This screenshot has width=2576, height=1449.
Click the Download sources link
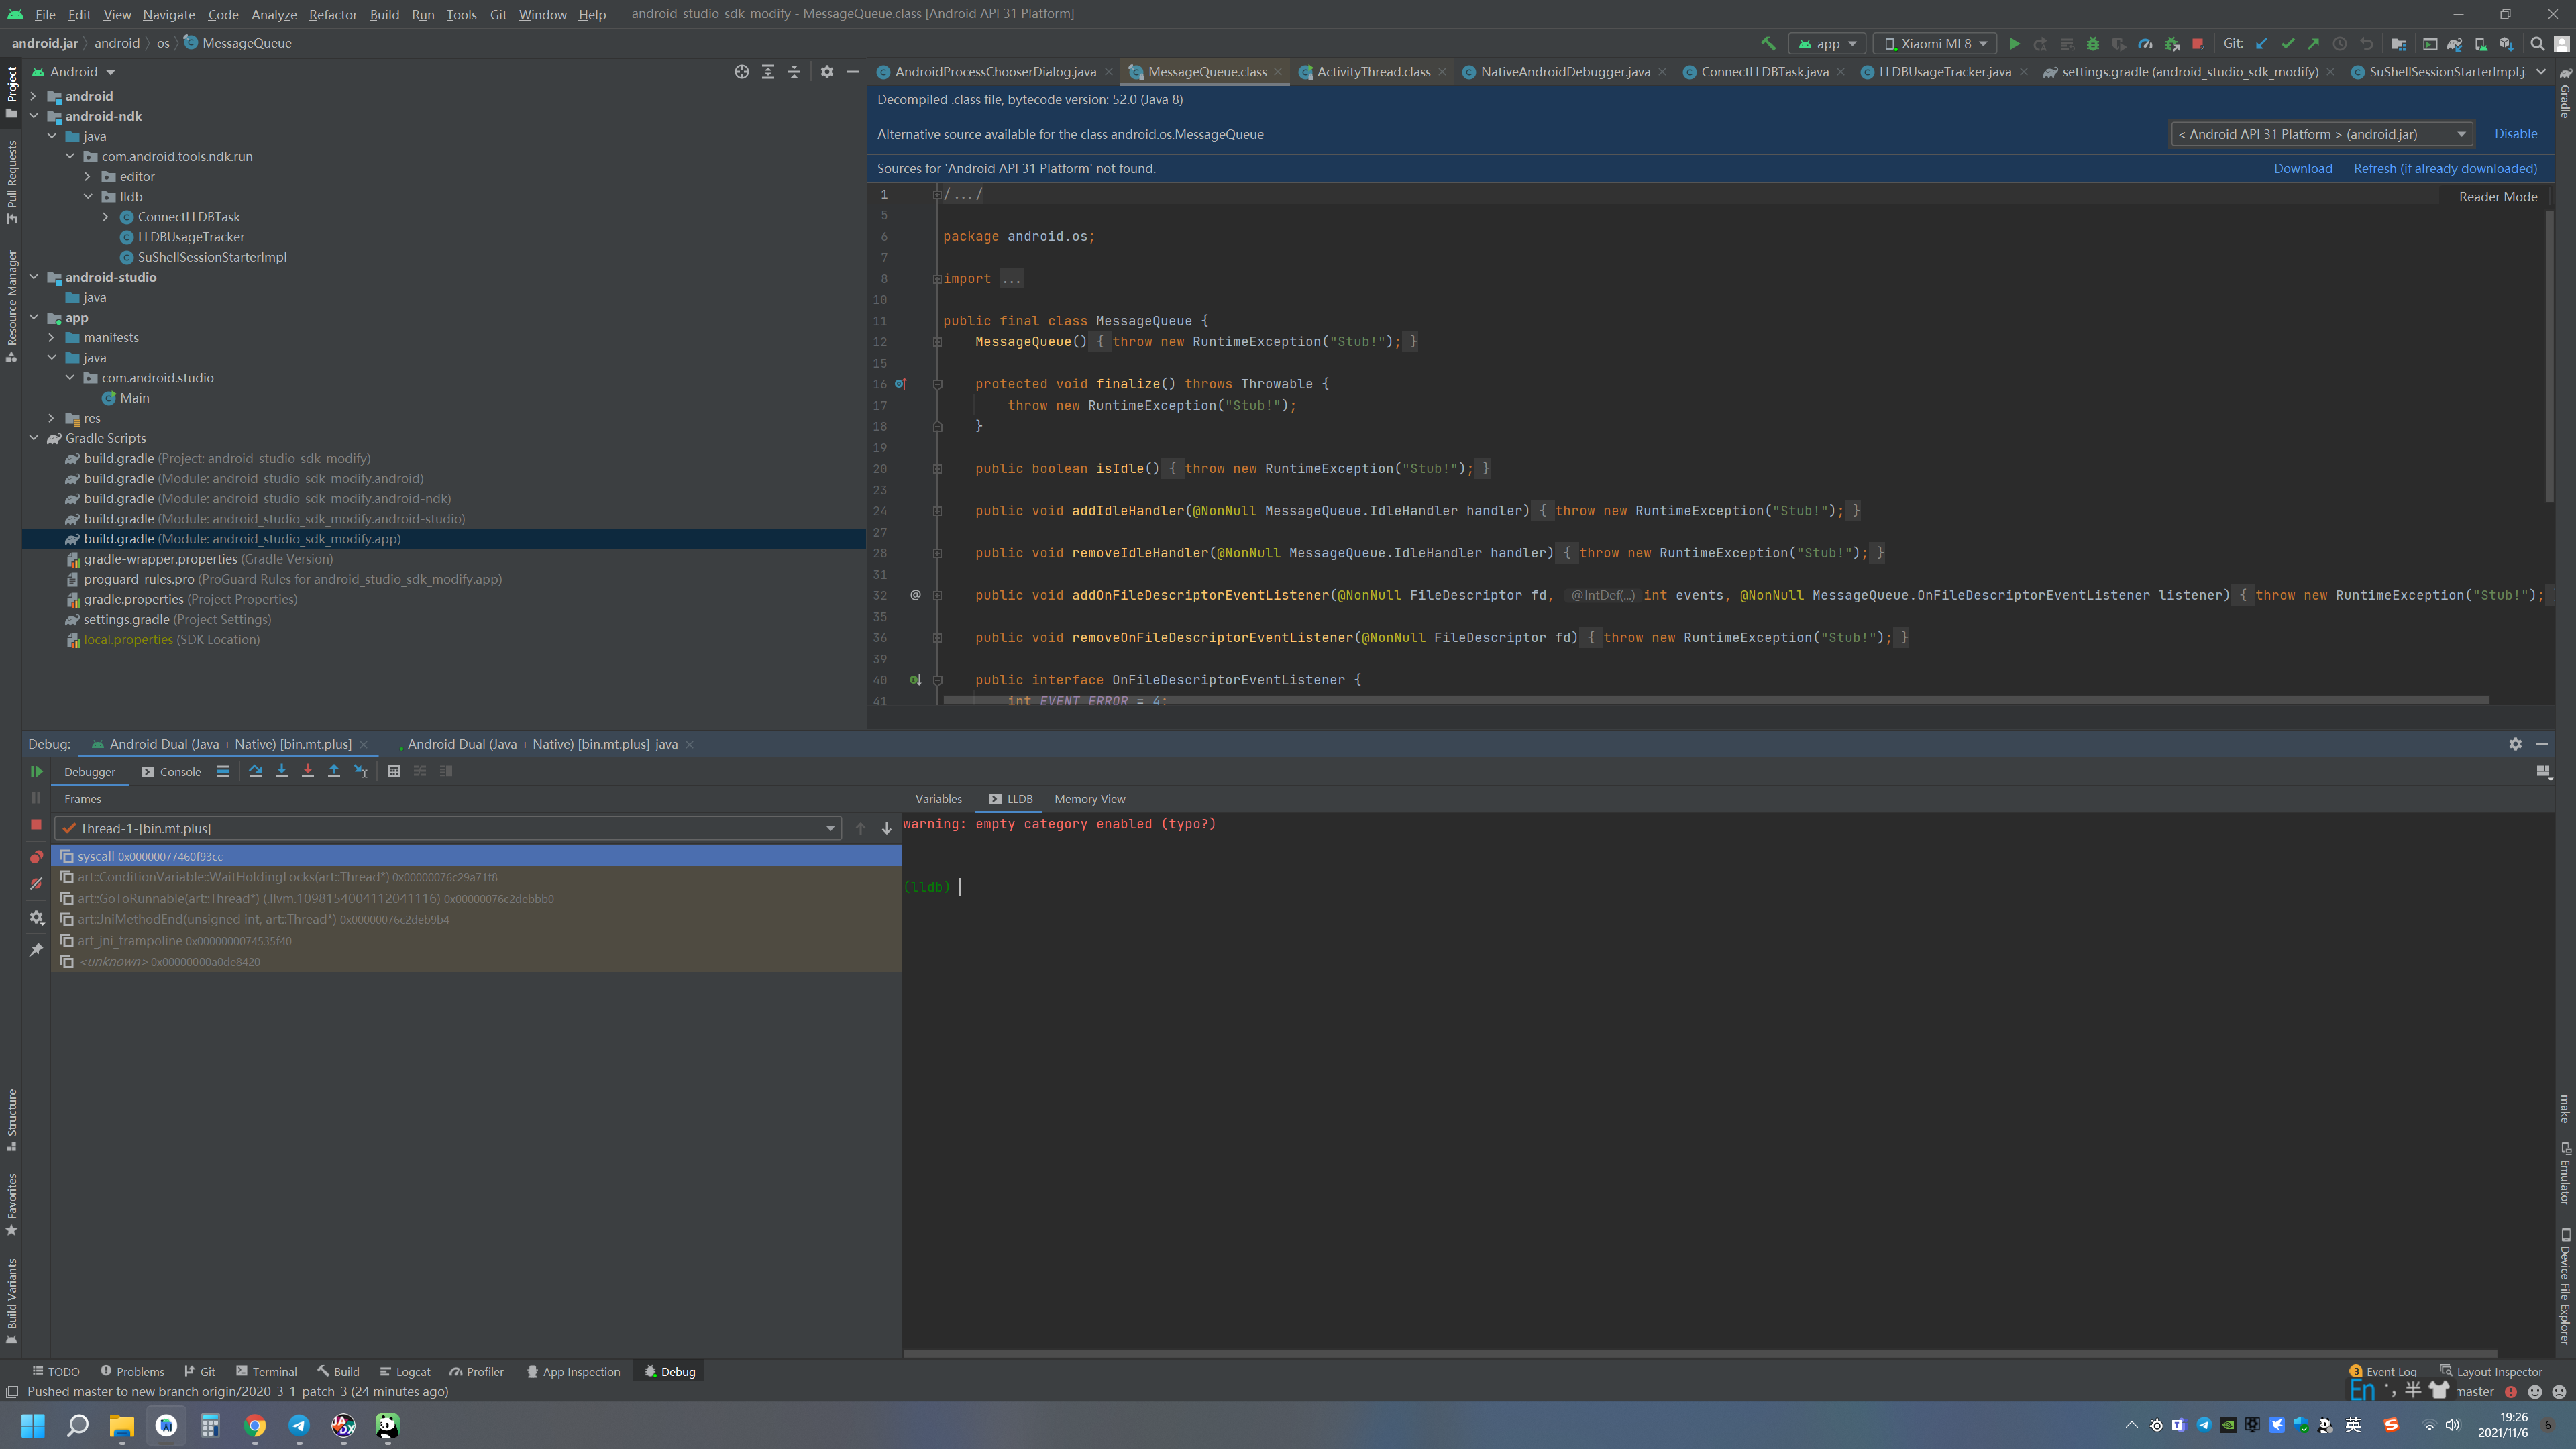click(2302, 169)
